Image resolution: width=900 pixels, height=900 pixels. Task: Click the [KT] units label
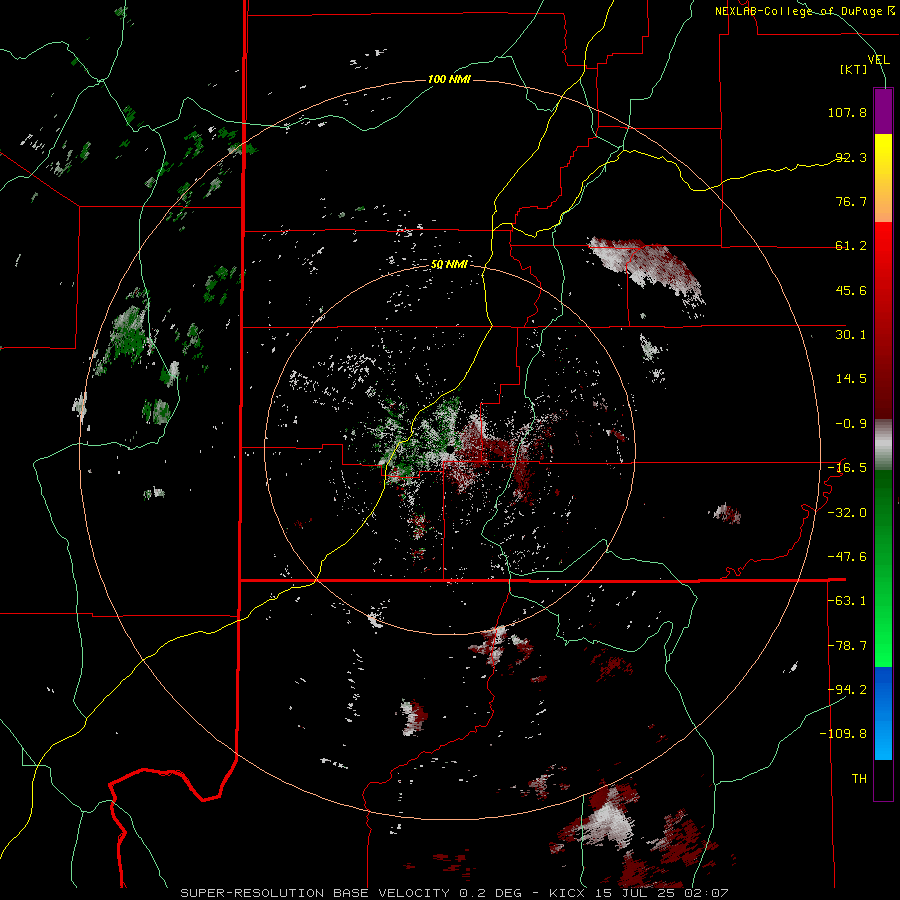[854, 69]
